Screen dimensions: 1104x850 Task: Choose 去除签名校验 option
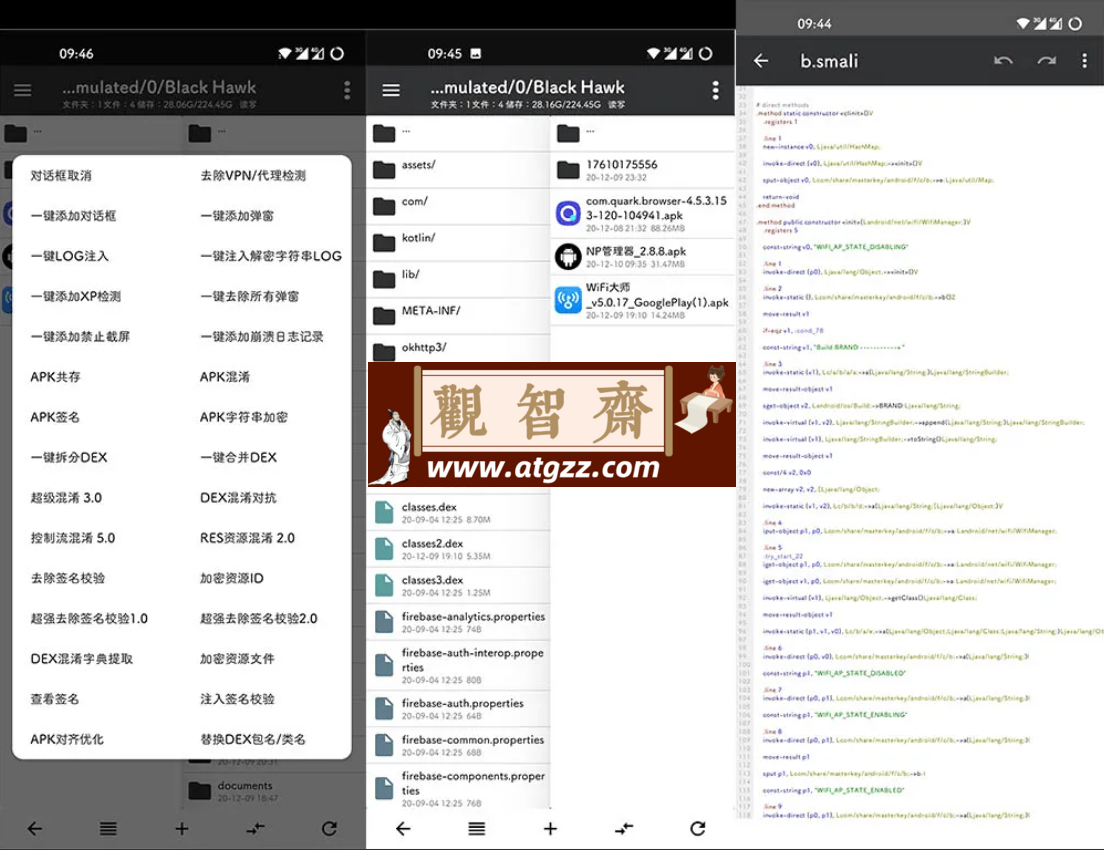[67, 577]
